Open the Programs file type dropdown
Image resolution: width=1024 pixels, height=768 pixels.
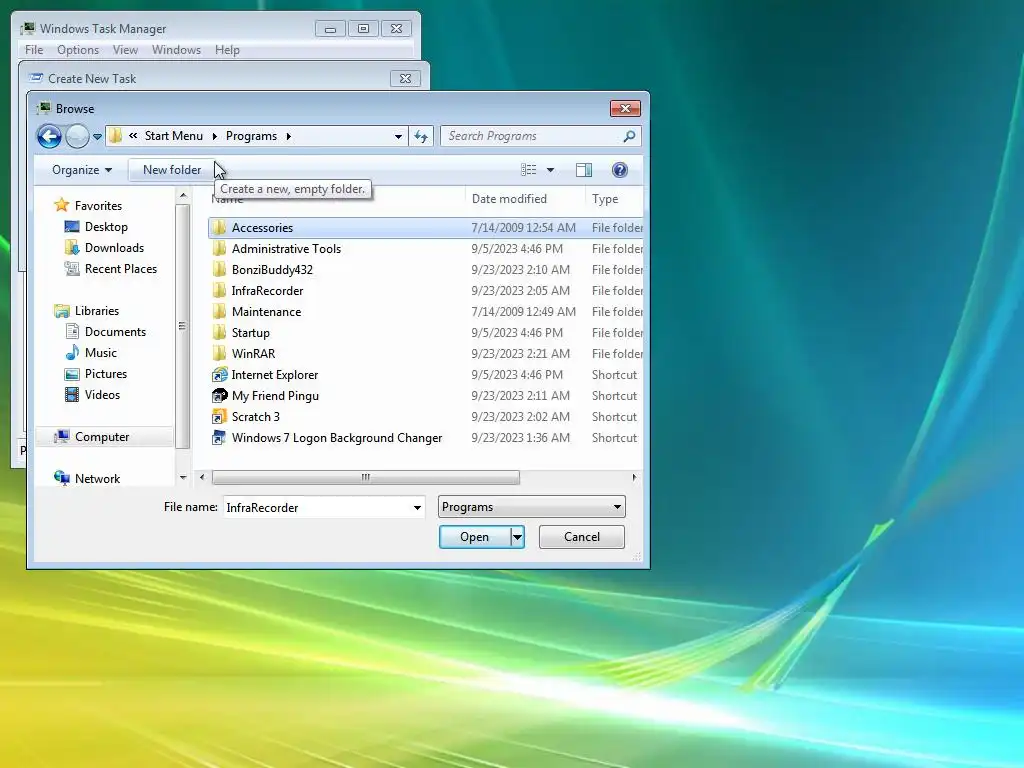coord(532,507)
